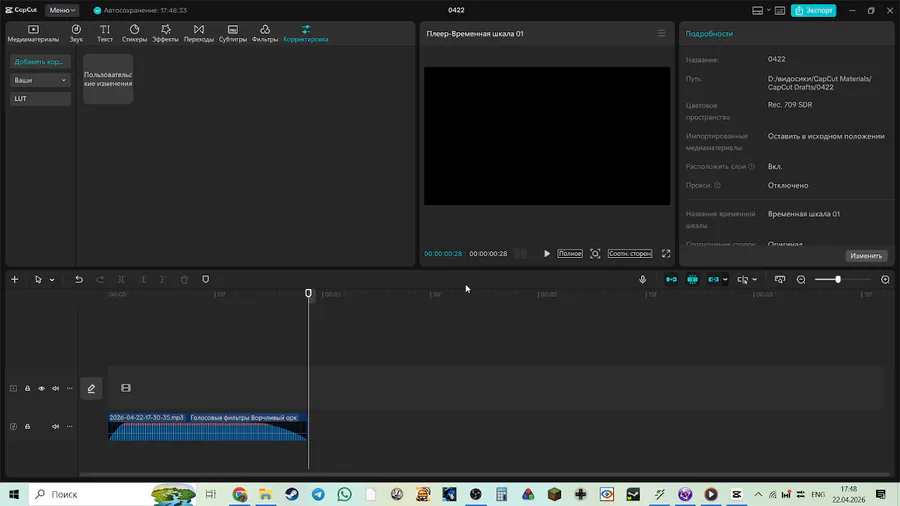
Task: Select the LUT category
Action: pos(40,99)
